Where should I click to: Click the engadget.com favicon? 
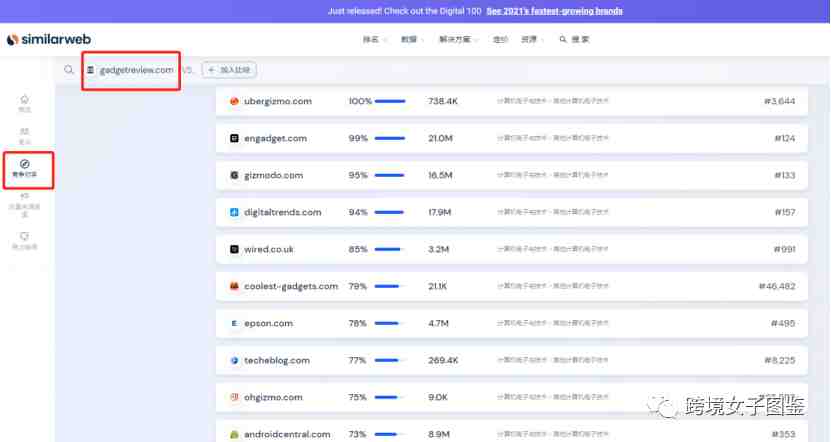(234, 138)
